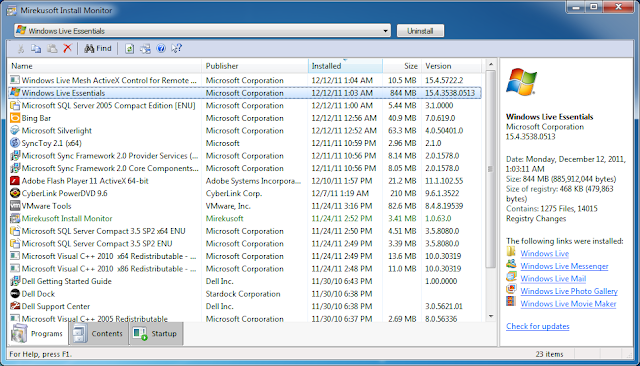Viewport: 640px width, 366px height.
Task: Click the red X delete icon
Action: (x=68, y=48)
